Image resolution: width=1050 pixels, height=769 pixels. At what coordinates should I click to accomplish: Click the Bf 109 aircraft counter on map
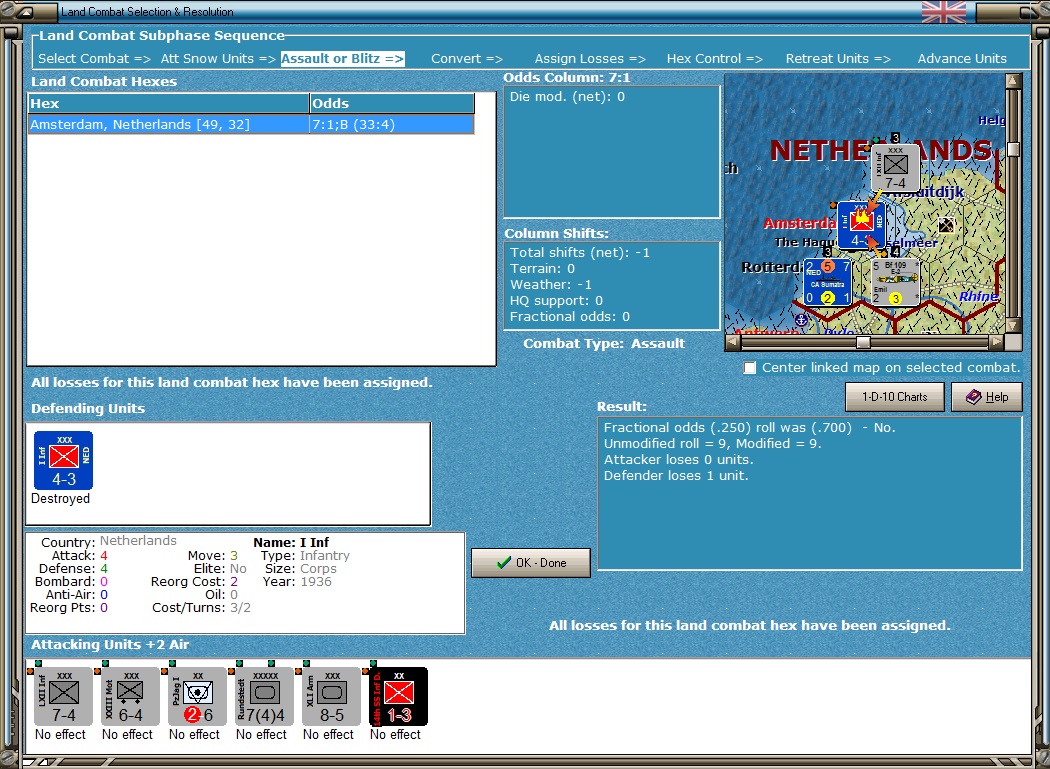(895, 282)
